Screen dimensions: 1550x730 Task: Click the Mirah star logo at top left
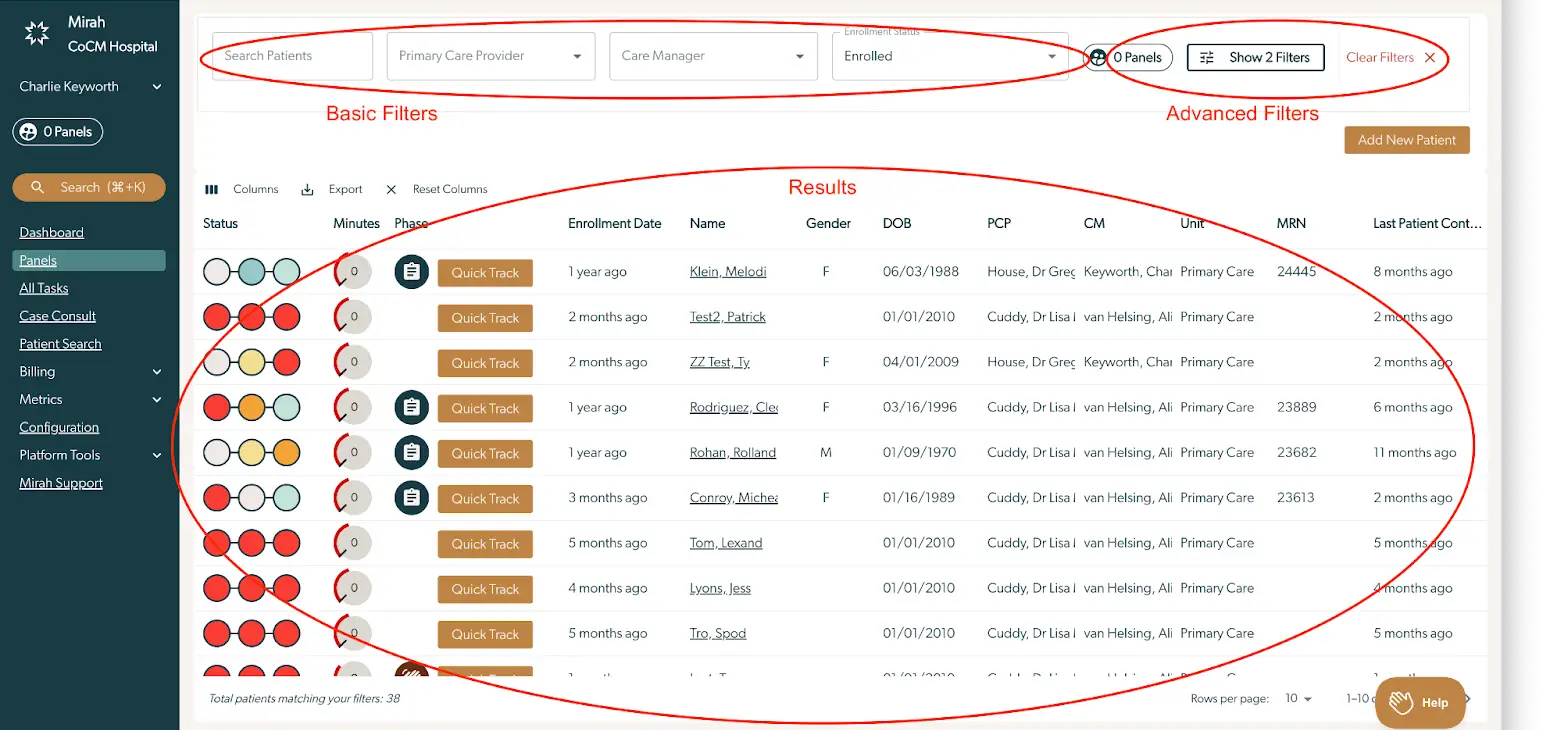coord(36,30)
